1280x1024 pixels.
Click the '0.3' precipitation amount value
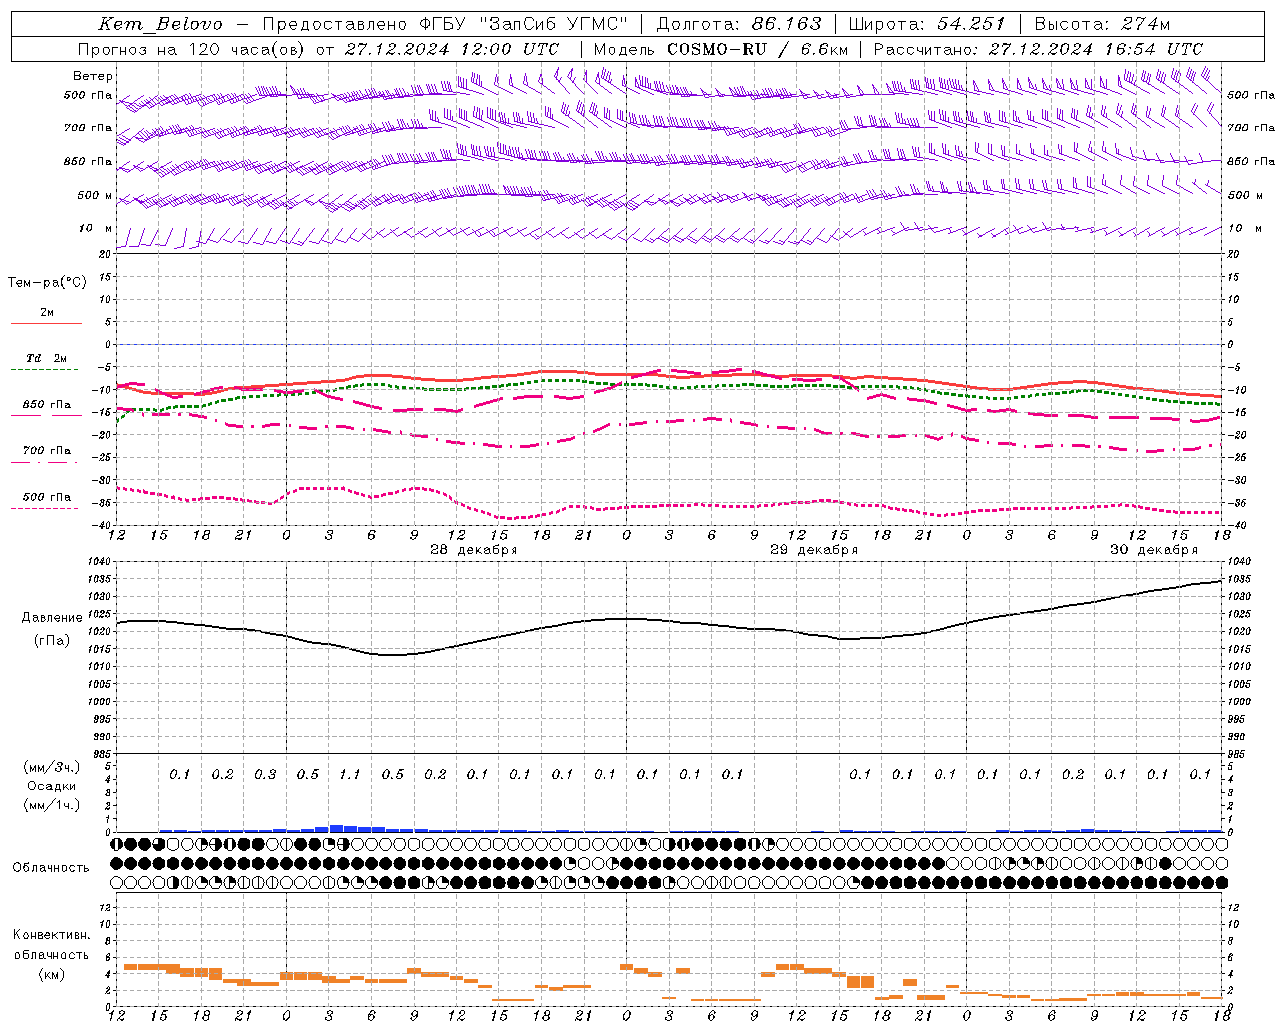click(x=265, y=774)
